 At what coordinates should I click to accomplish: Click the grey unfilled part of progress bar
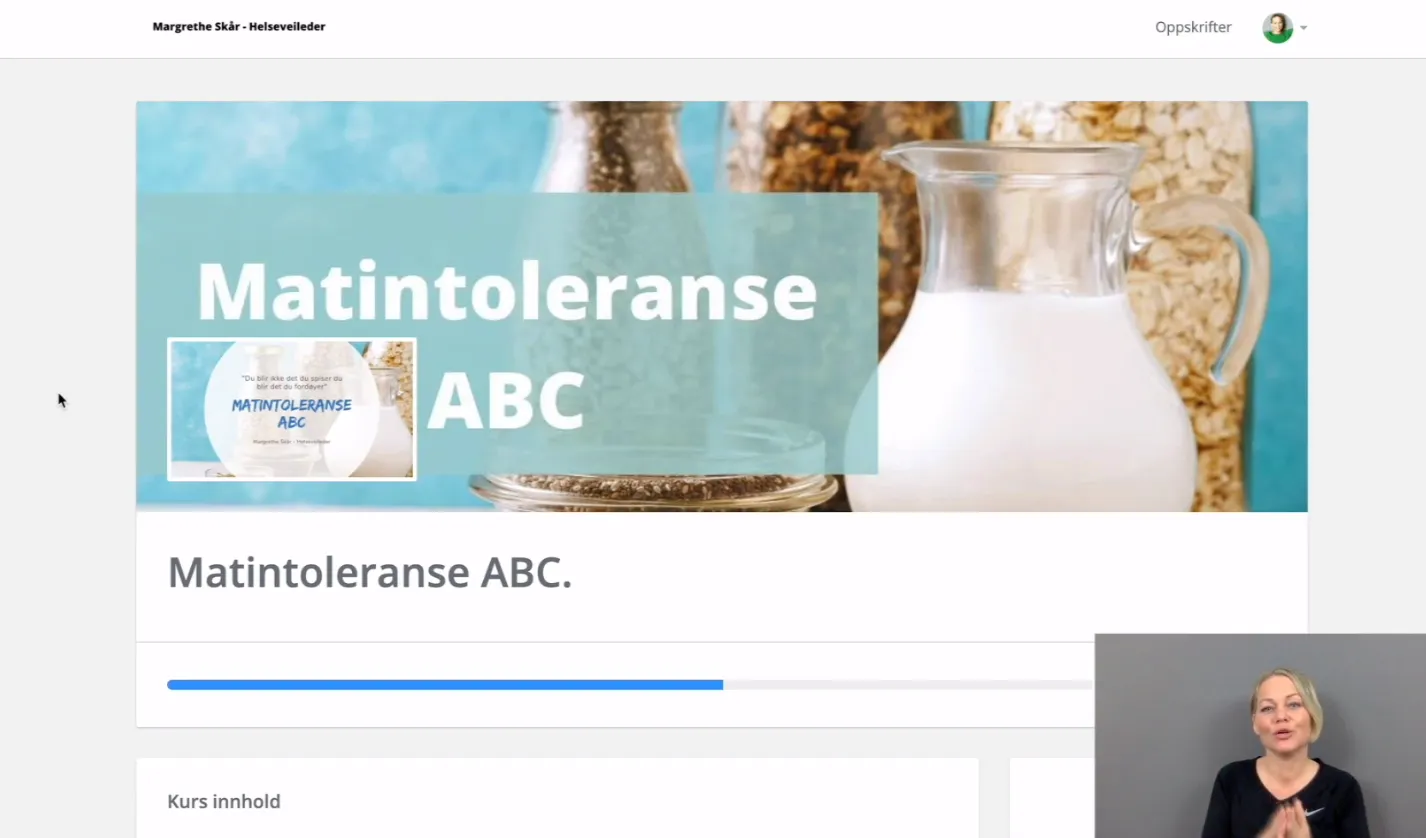coord(908,685)
